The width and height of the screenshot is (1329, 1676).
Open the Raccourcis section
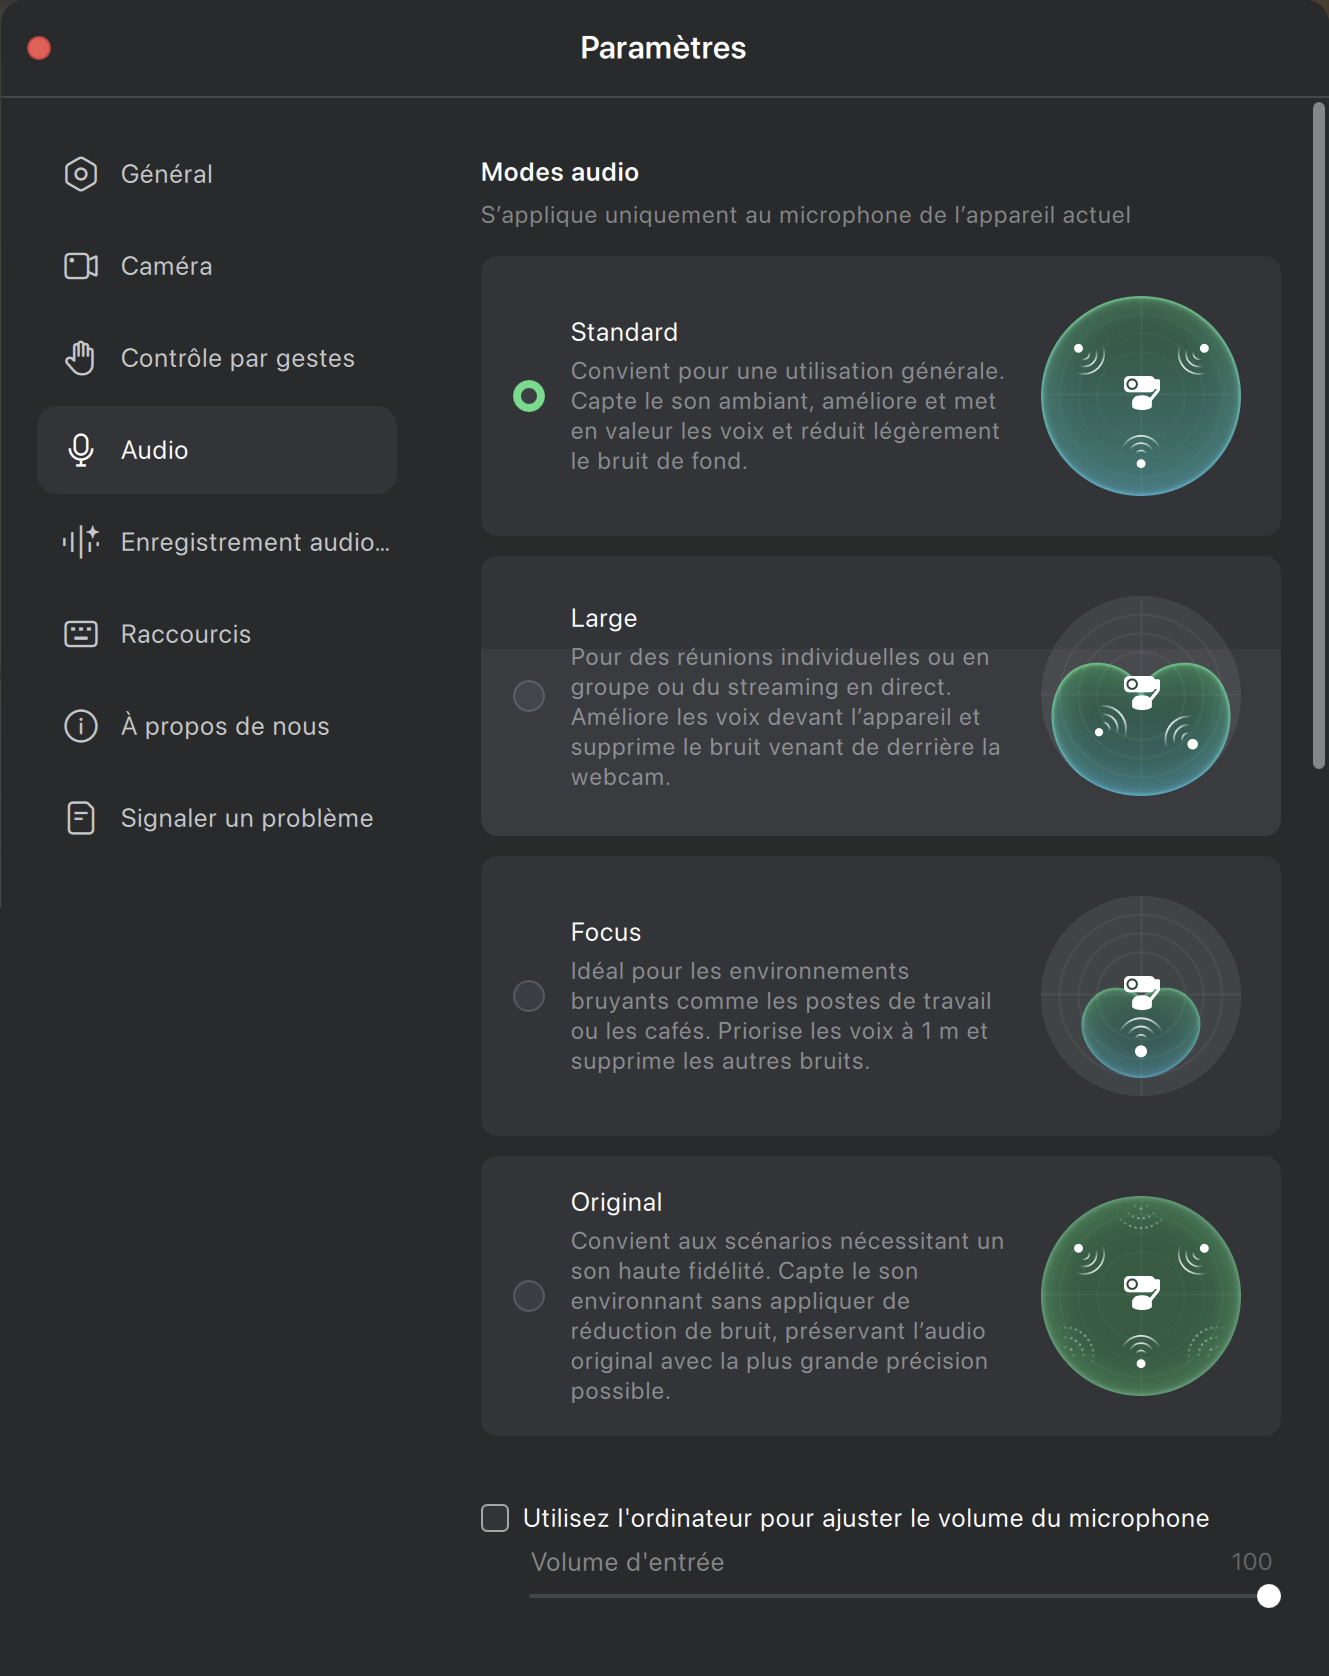point(186,634)
